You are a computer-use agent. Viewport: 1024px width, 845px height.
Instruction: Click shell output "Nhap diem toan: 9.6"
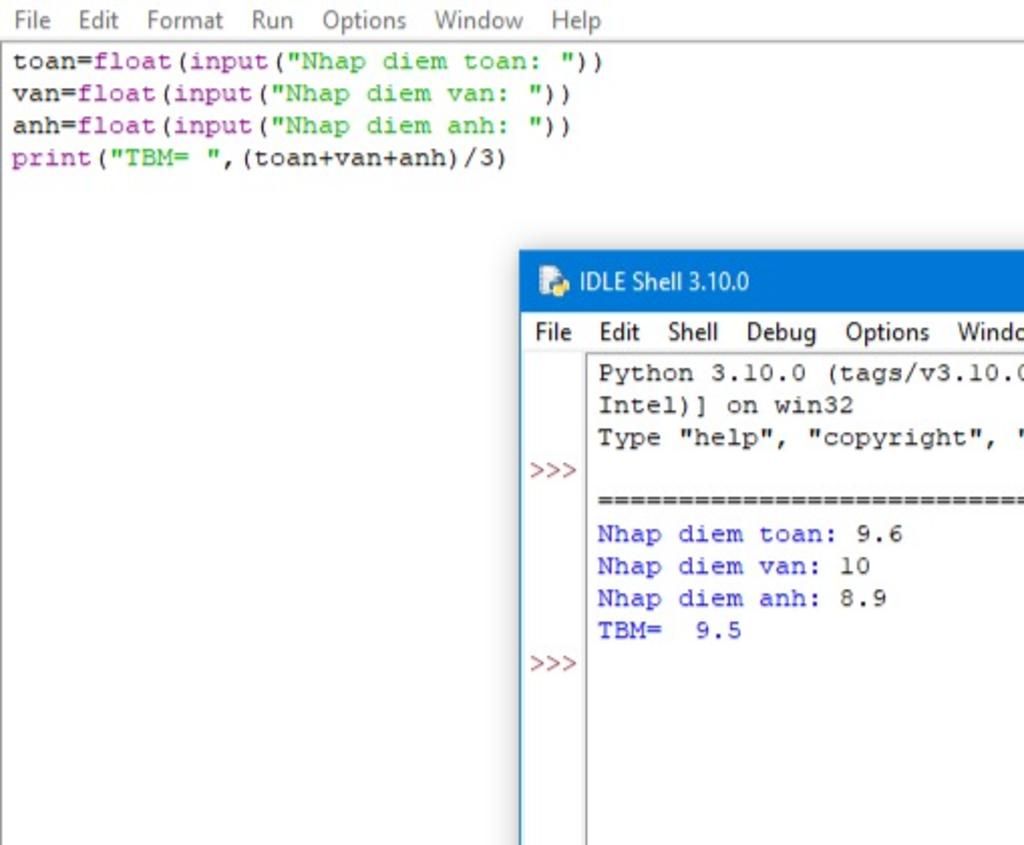tap(750, 534)
